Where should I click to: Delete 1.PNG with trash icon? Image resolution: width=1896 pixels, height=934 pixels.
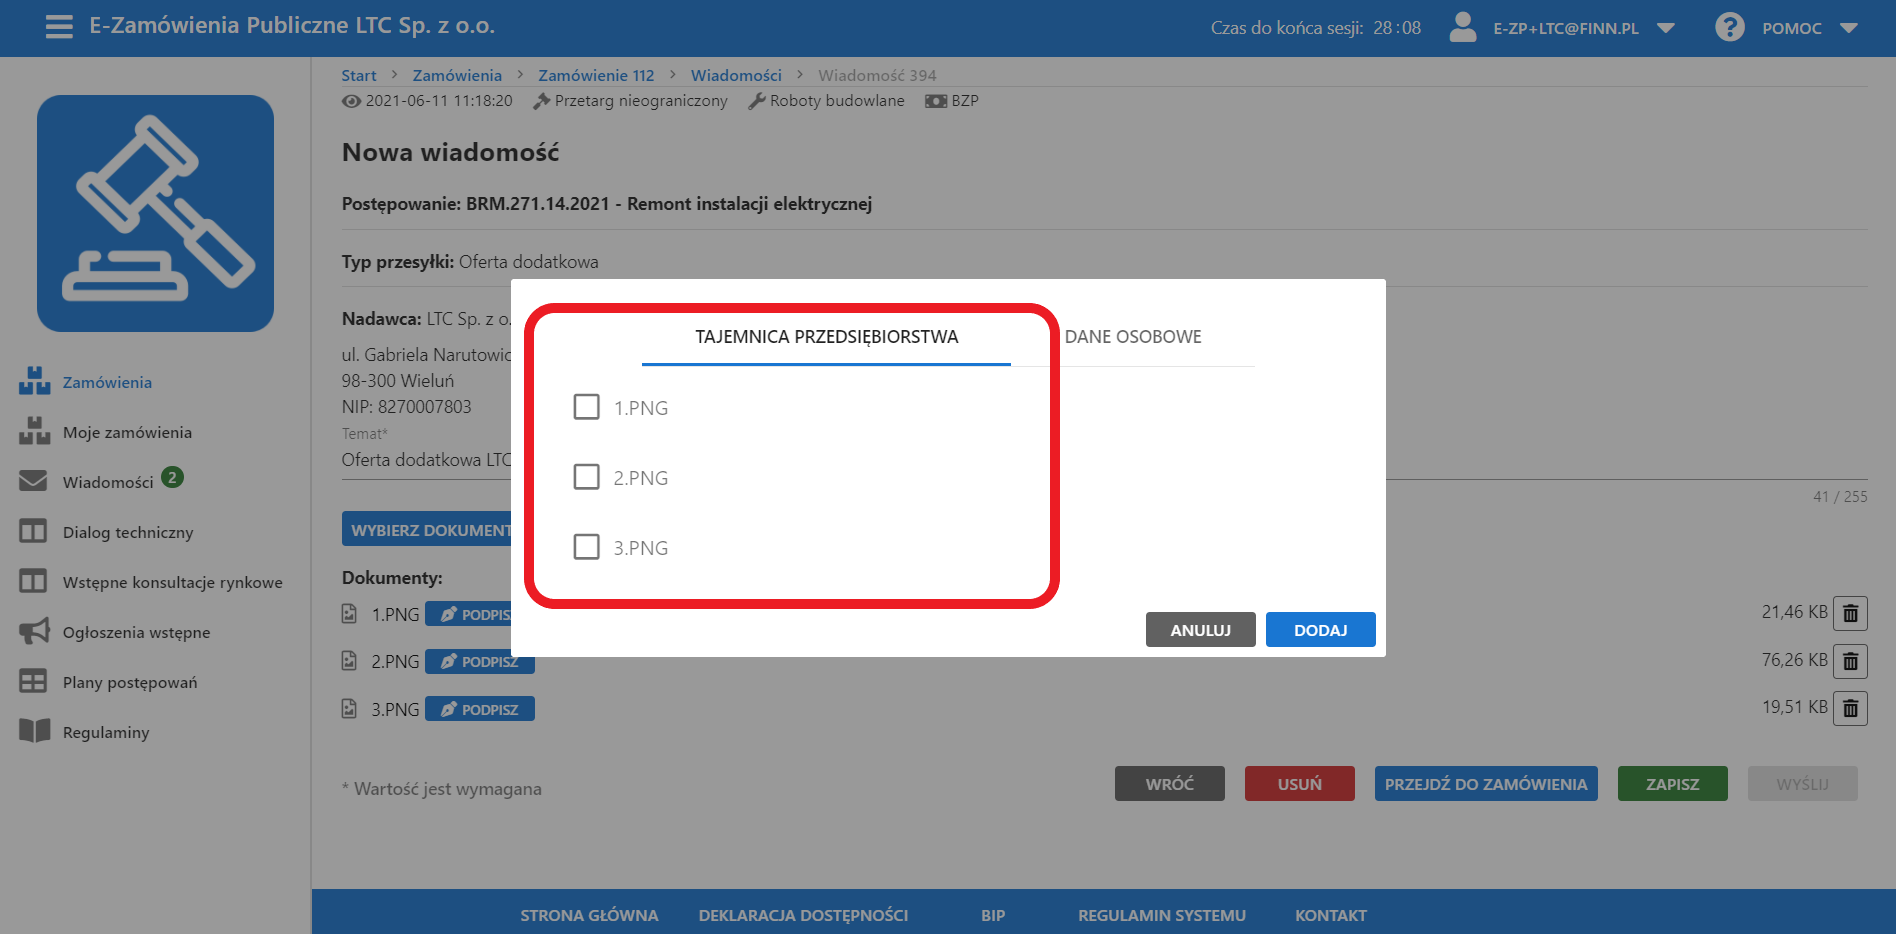1850,613
